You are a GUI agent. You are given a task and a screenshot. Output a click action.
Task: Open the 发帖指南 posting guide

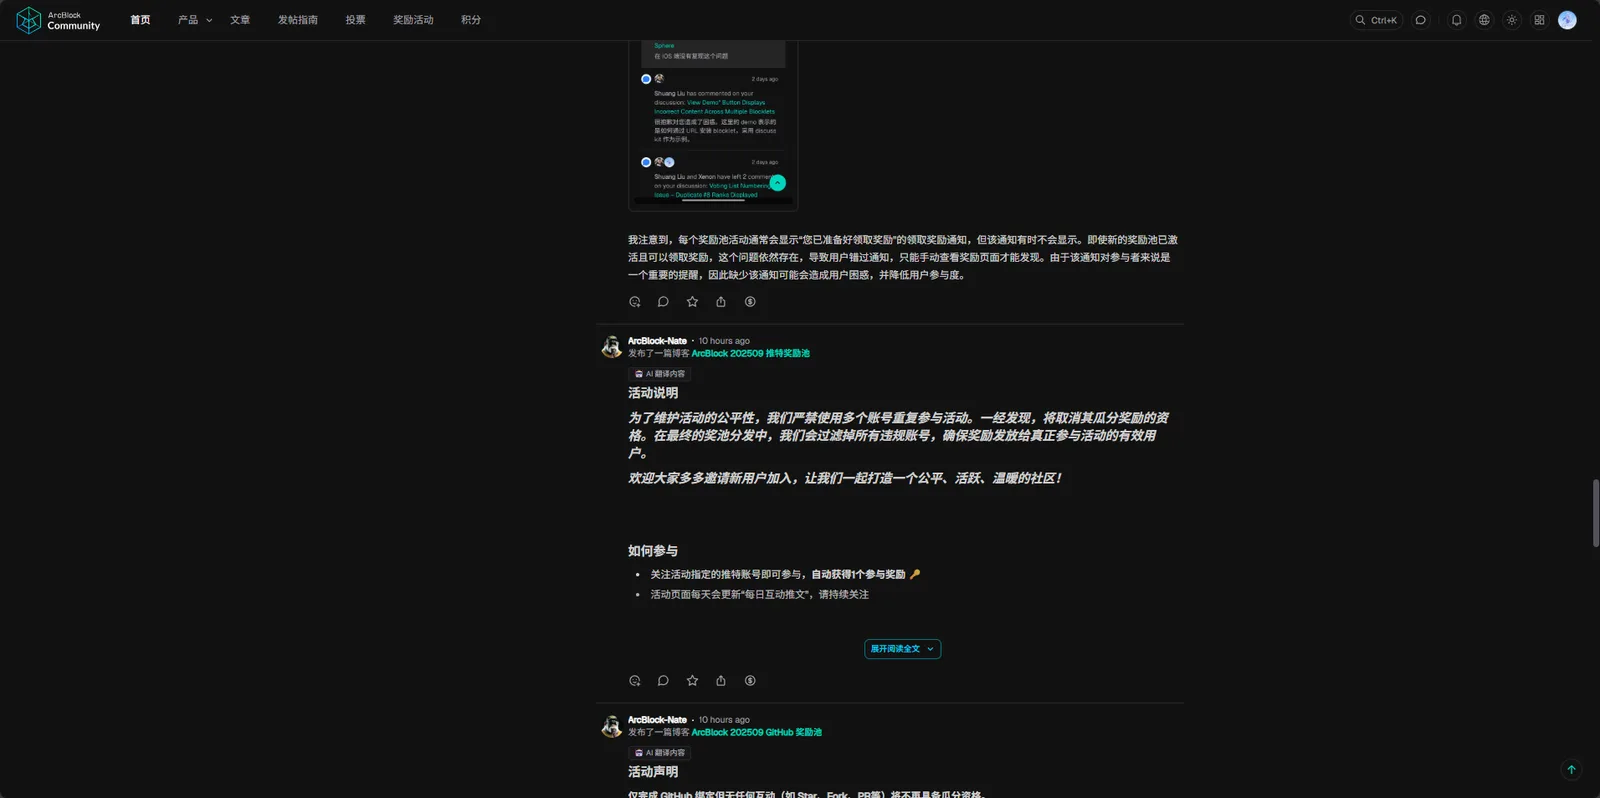click(x=298, y=20)
